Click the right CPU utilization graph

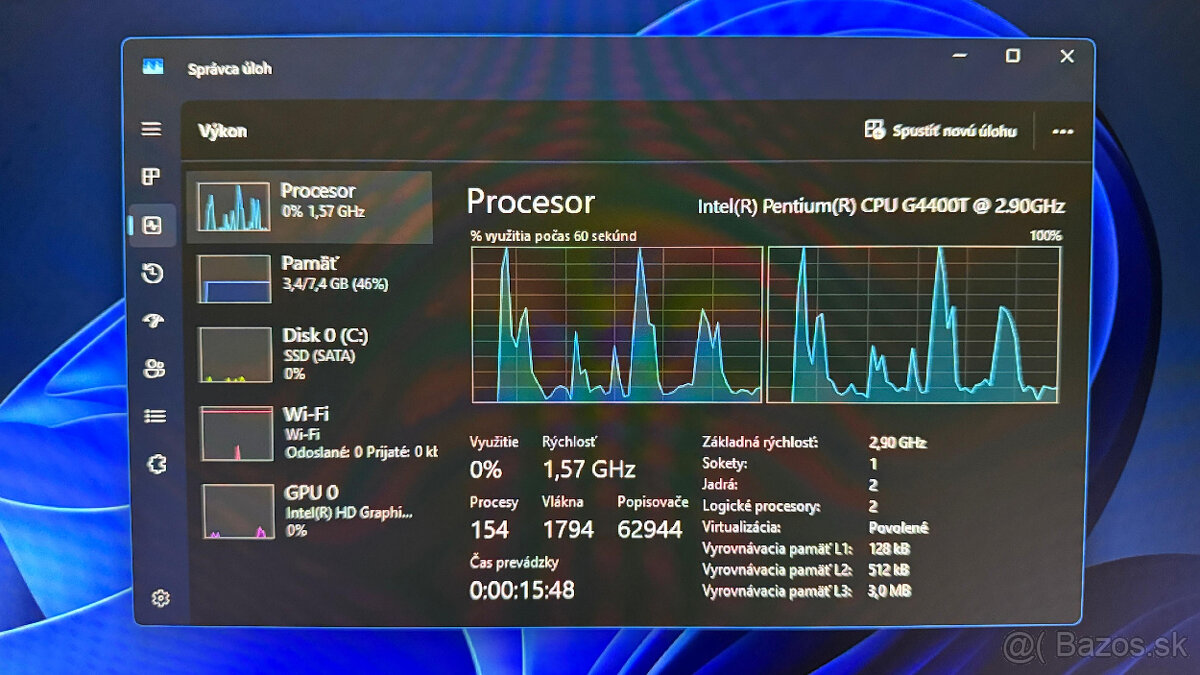coord(913,324)
